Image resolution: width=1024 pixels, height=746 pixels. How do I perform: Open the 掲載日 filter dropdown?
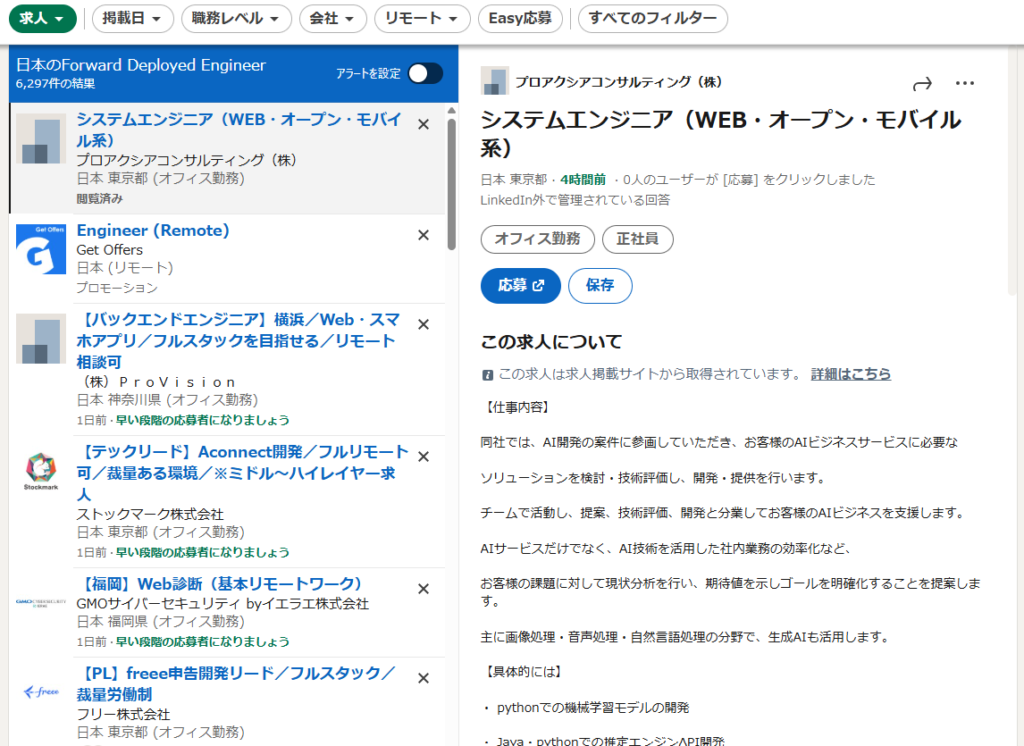(133, 19)
